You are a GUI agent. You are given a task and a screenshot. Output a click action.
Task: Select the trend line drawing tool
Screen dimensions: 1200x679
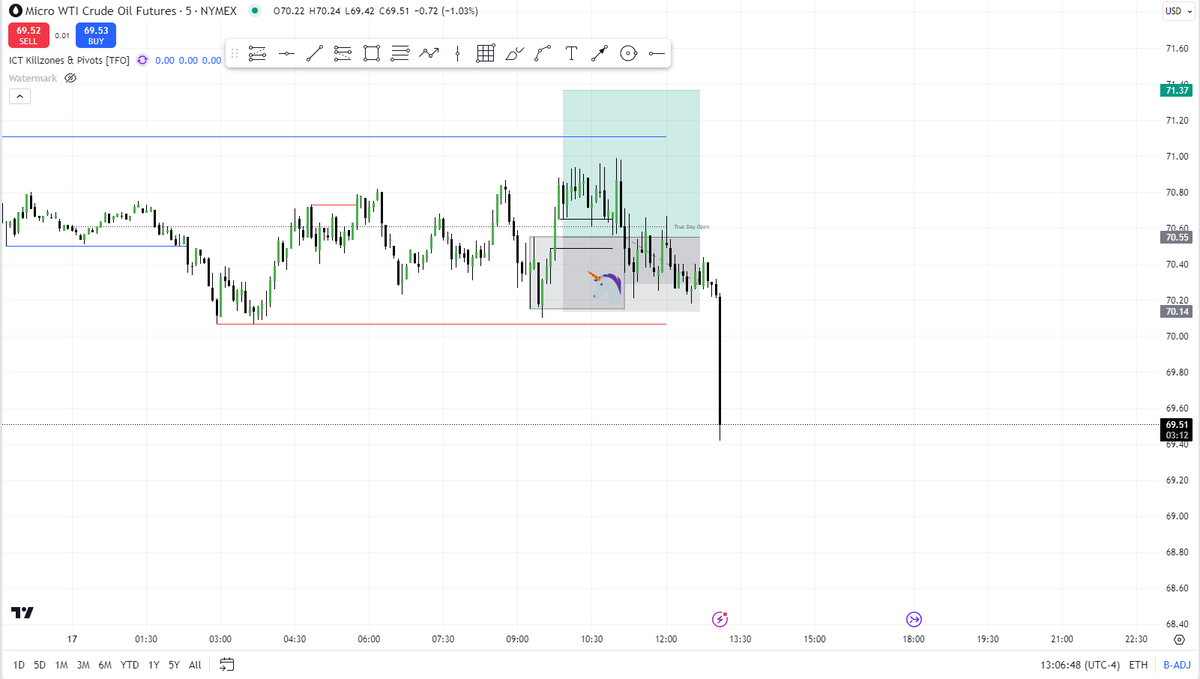coord(314,54)
